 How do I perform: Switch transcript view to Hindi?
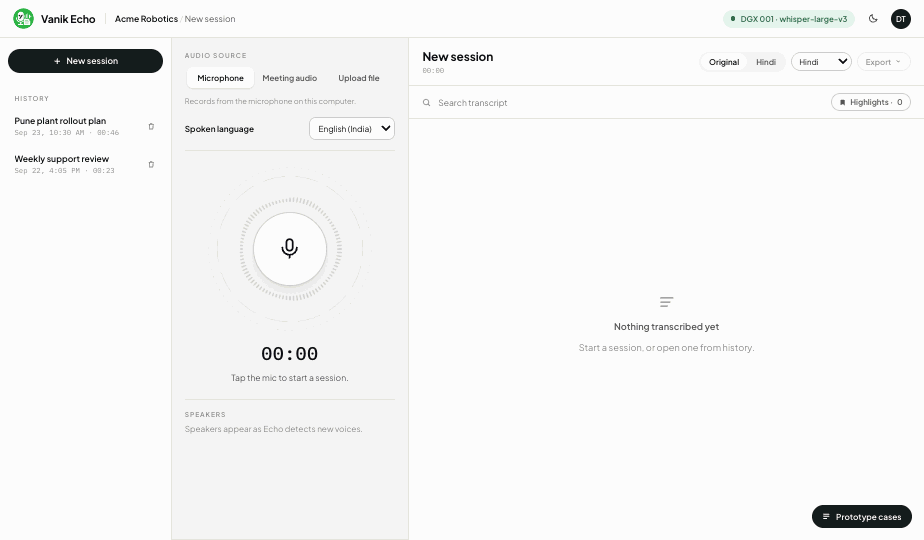click(765, 62)
